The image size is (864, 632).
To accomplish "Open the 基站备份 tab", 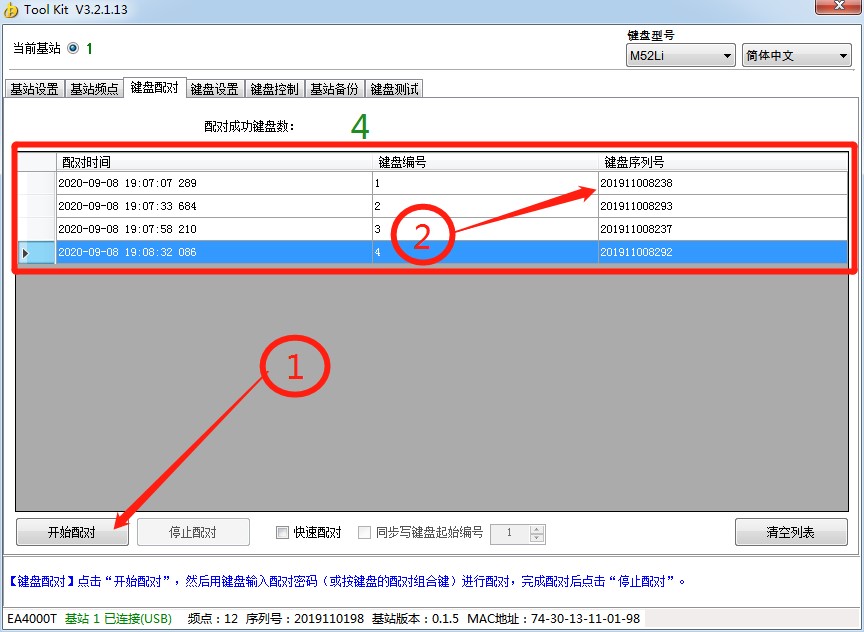I will coord(334,89).
